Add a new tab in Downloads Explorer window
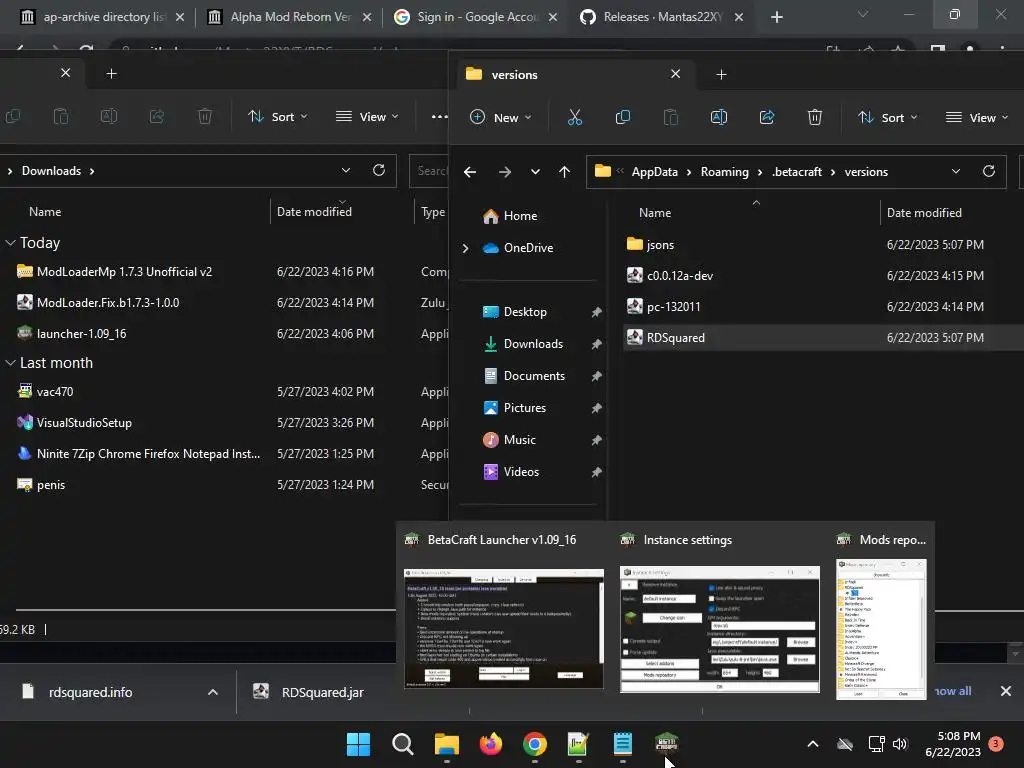 tap(112, 73)
